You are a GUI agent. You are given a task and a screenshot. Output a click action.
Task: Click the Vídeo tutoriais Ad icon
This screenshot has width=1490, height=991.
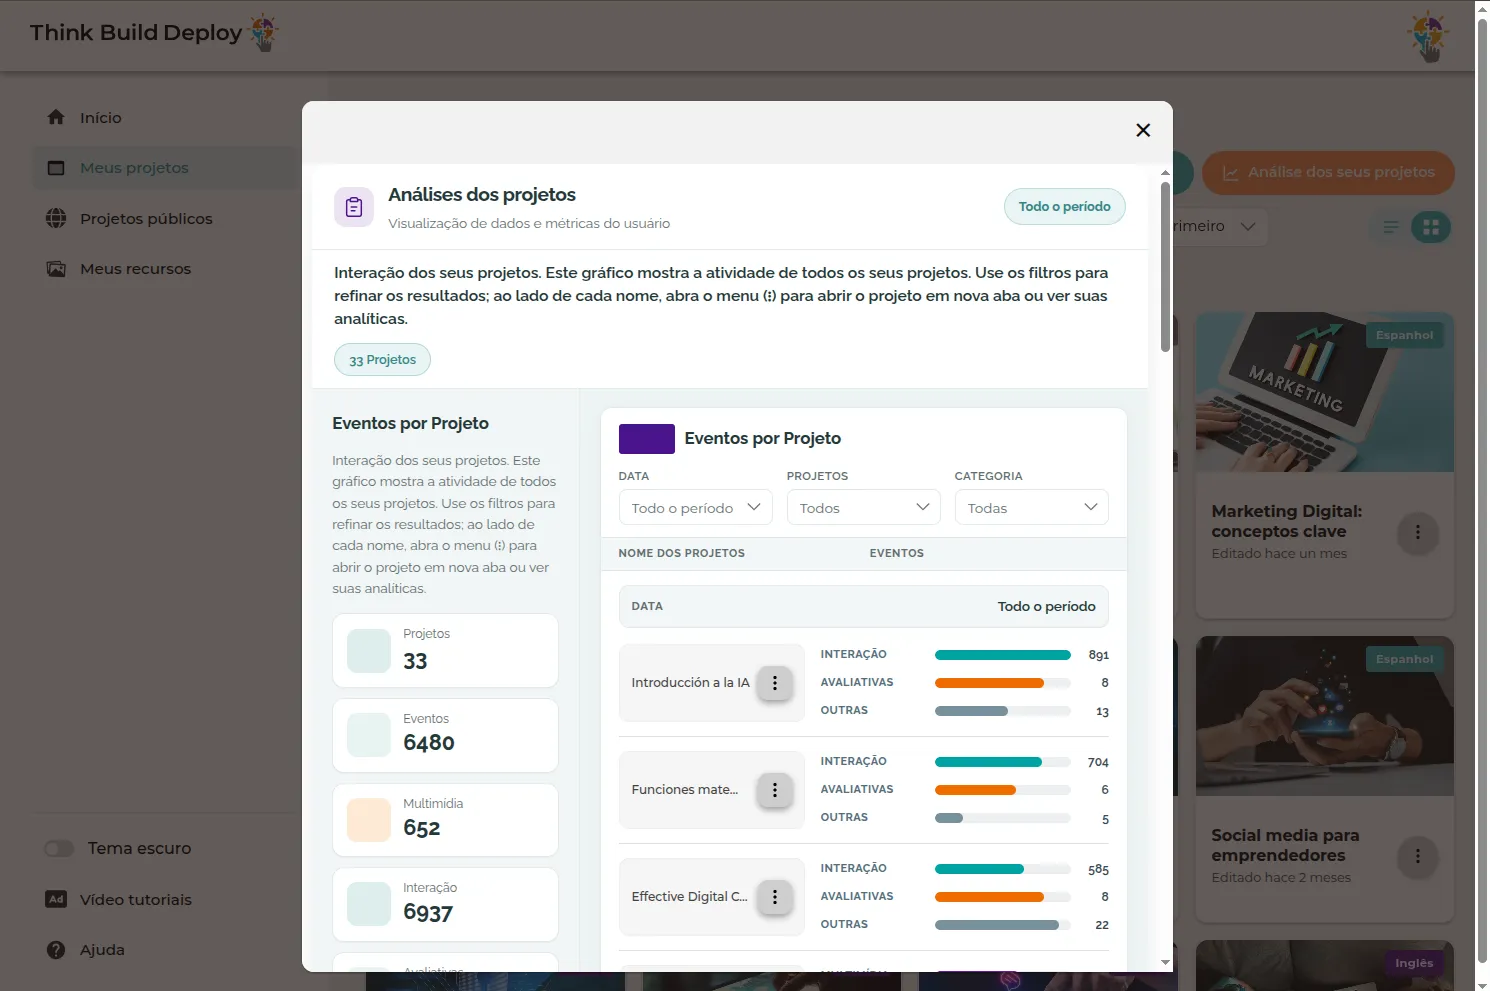[56, 899]
